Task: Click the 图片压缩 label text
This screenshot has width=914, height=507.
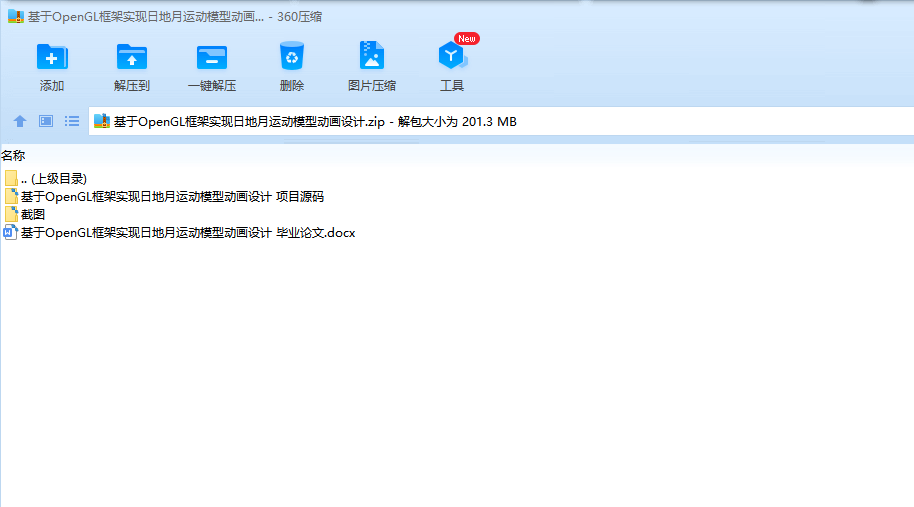Action: pyautogui.click(x=371, y=86)
